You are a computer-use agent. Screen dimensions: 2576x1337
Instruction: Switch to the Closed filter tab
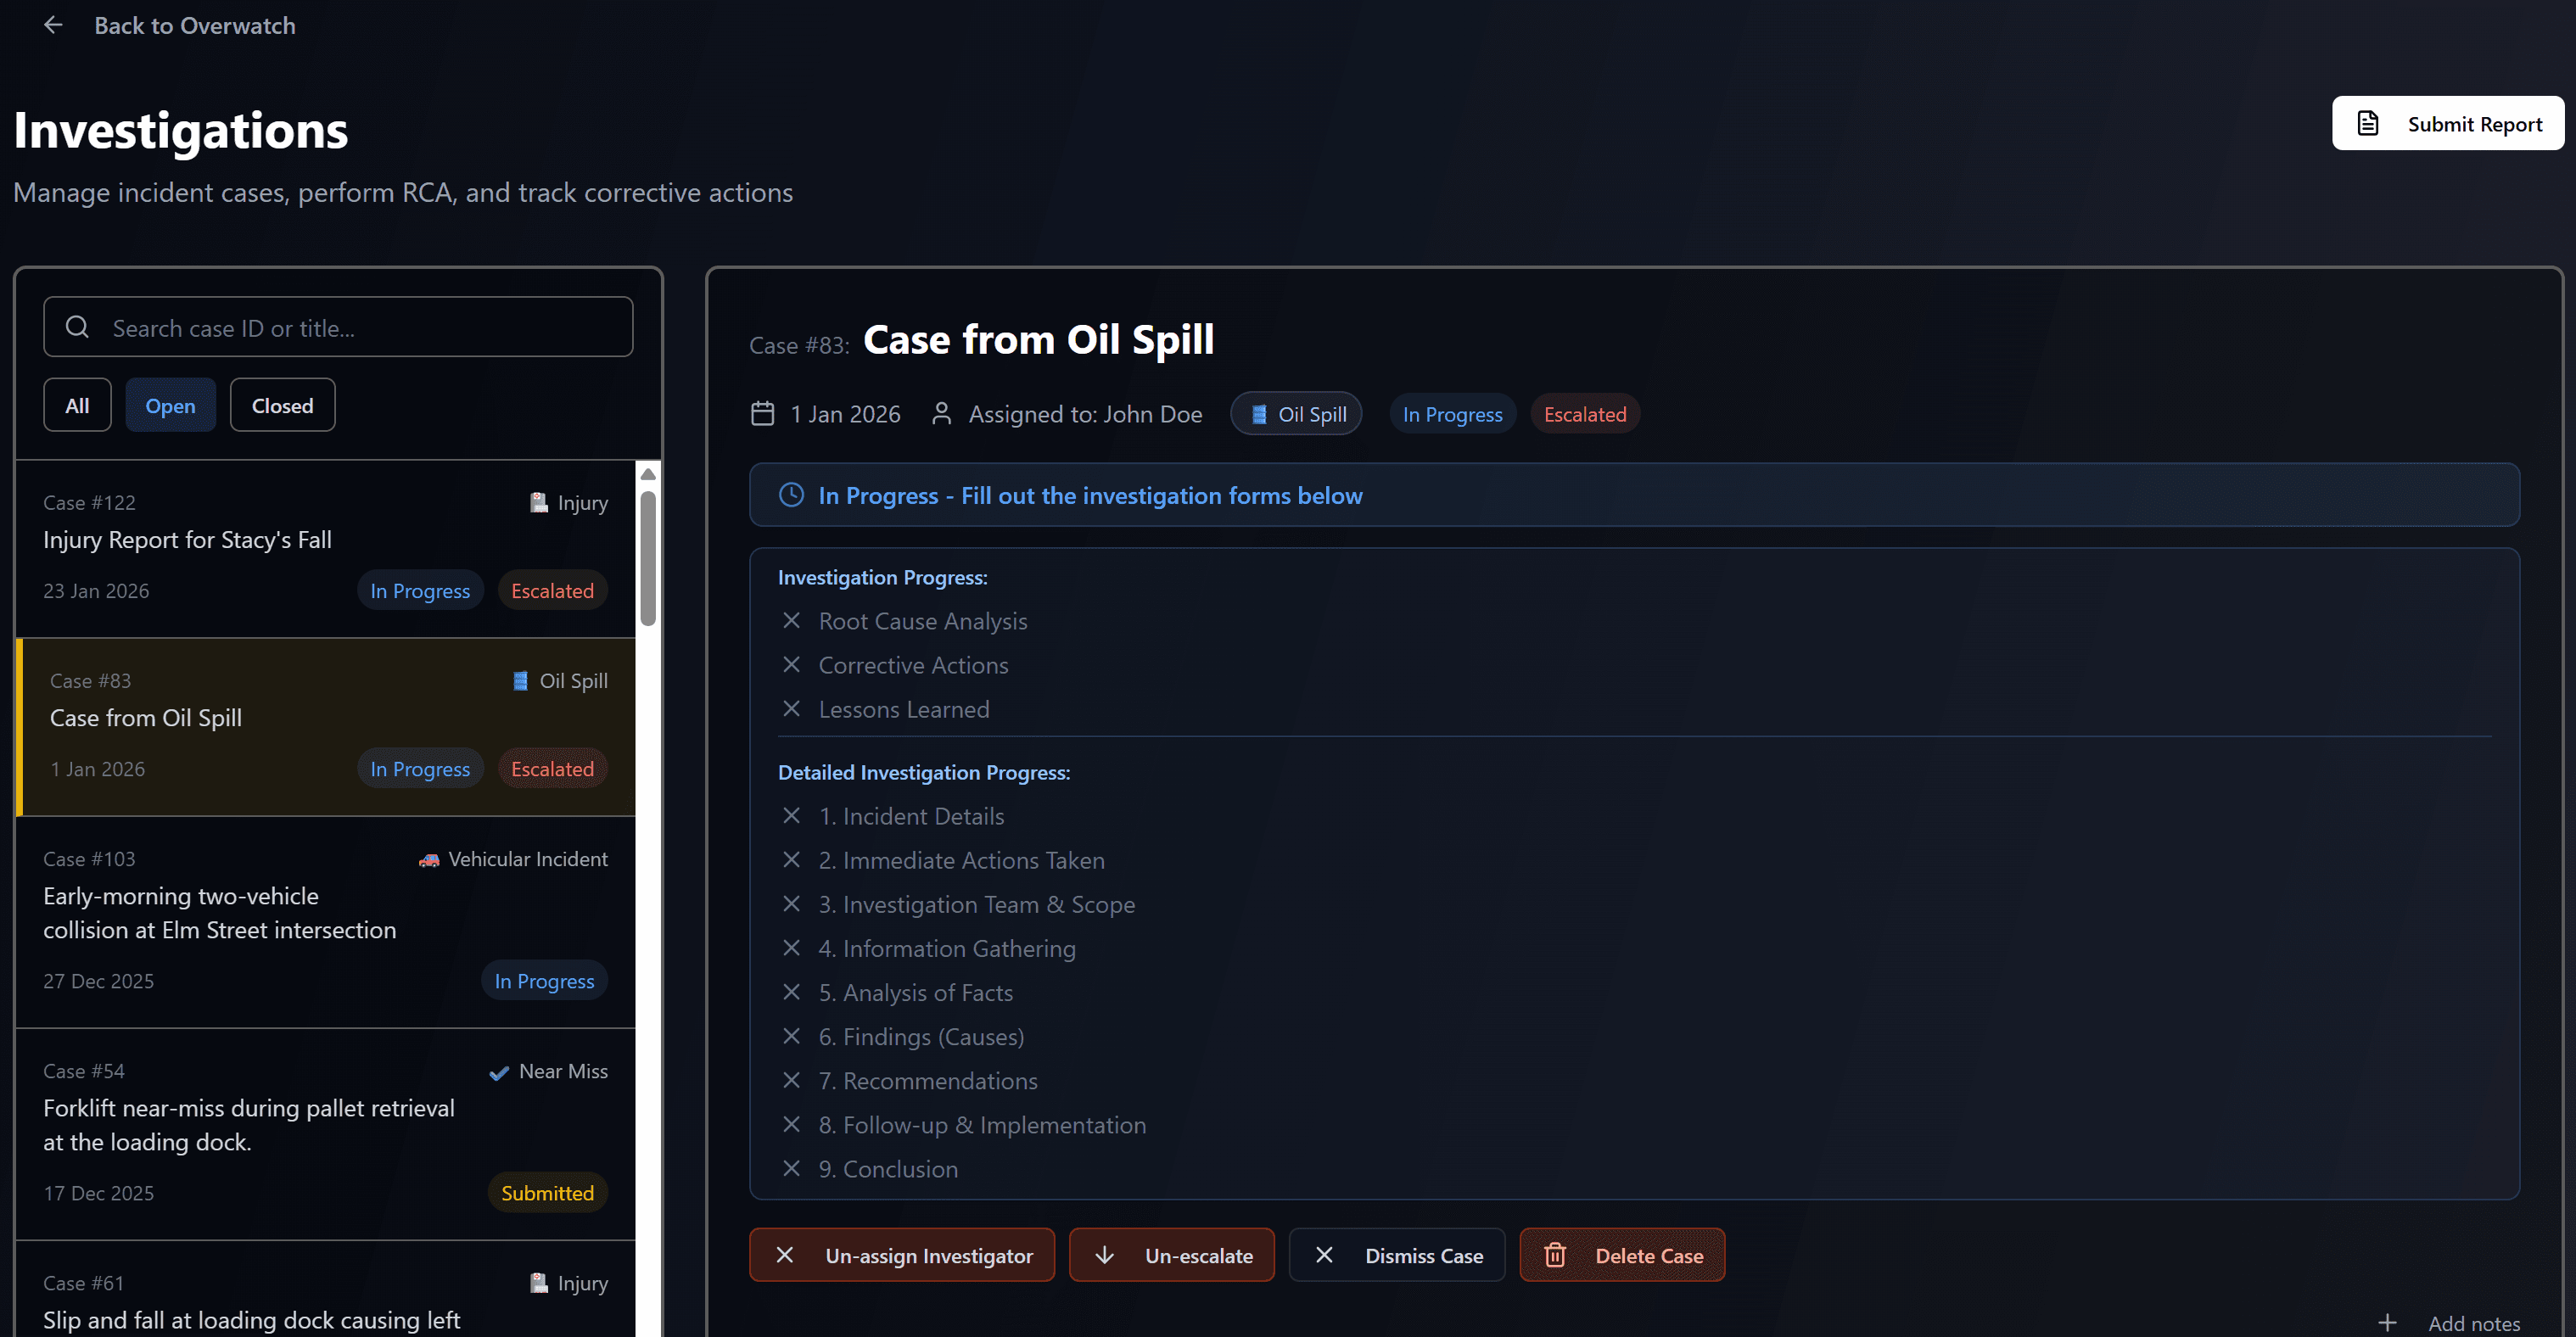point(282,405)
